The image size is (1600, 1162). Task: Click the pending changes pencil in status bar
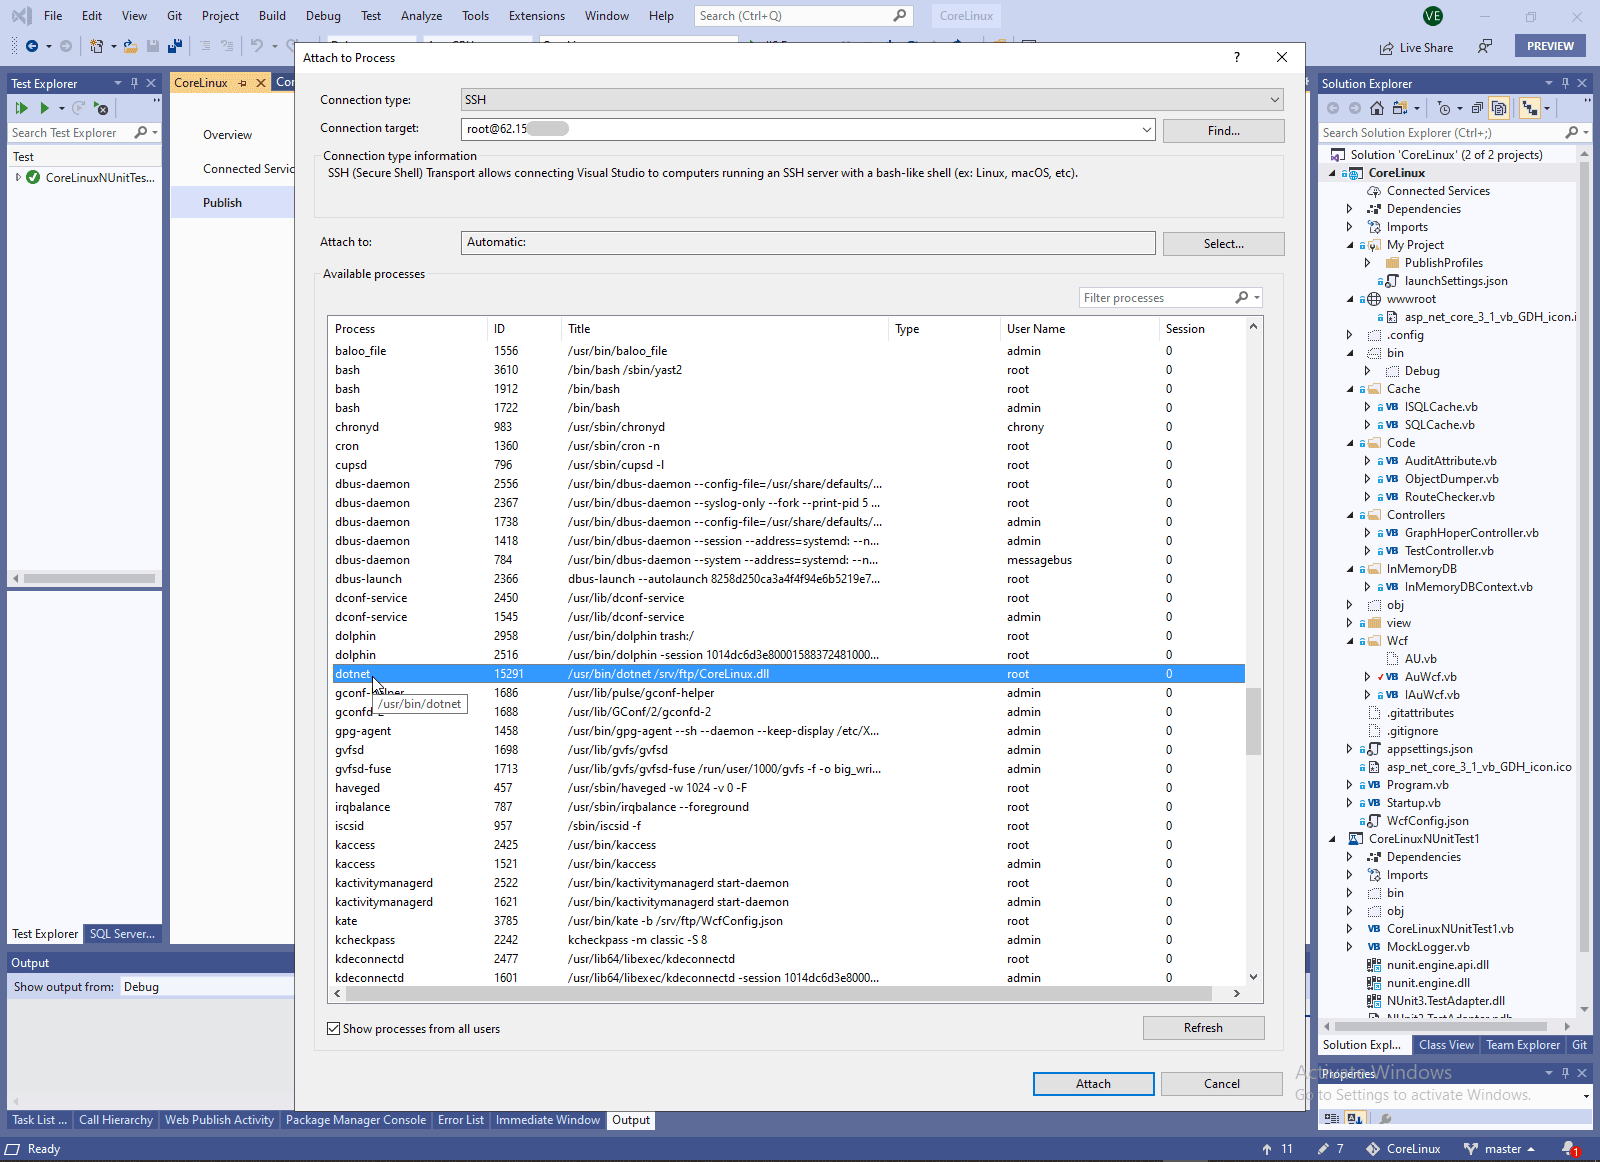point(1323,1149)
